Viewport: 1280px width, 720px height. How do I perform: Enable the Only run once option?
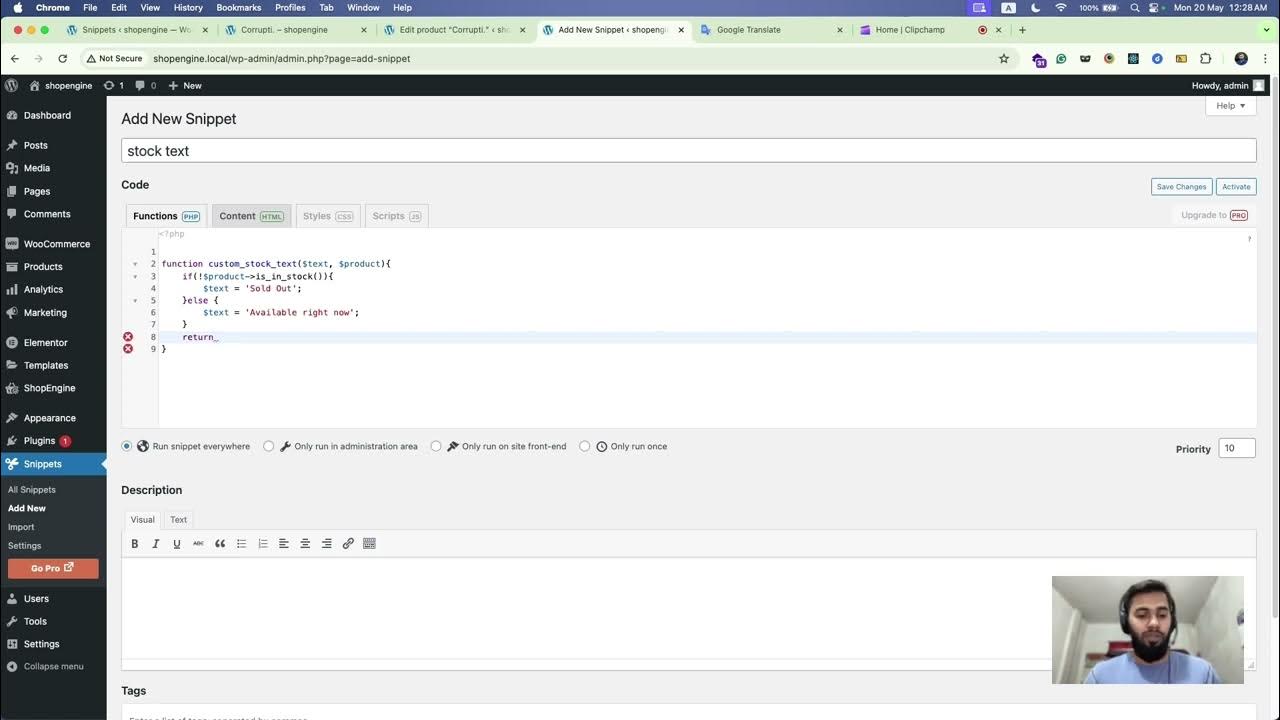click(x=584, y=446)
